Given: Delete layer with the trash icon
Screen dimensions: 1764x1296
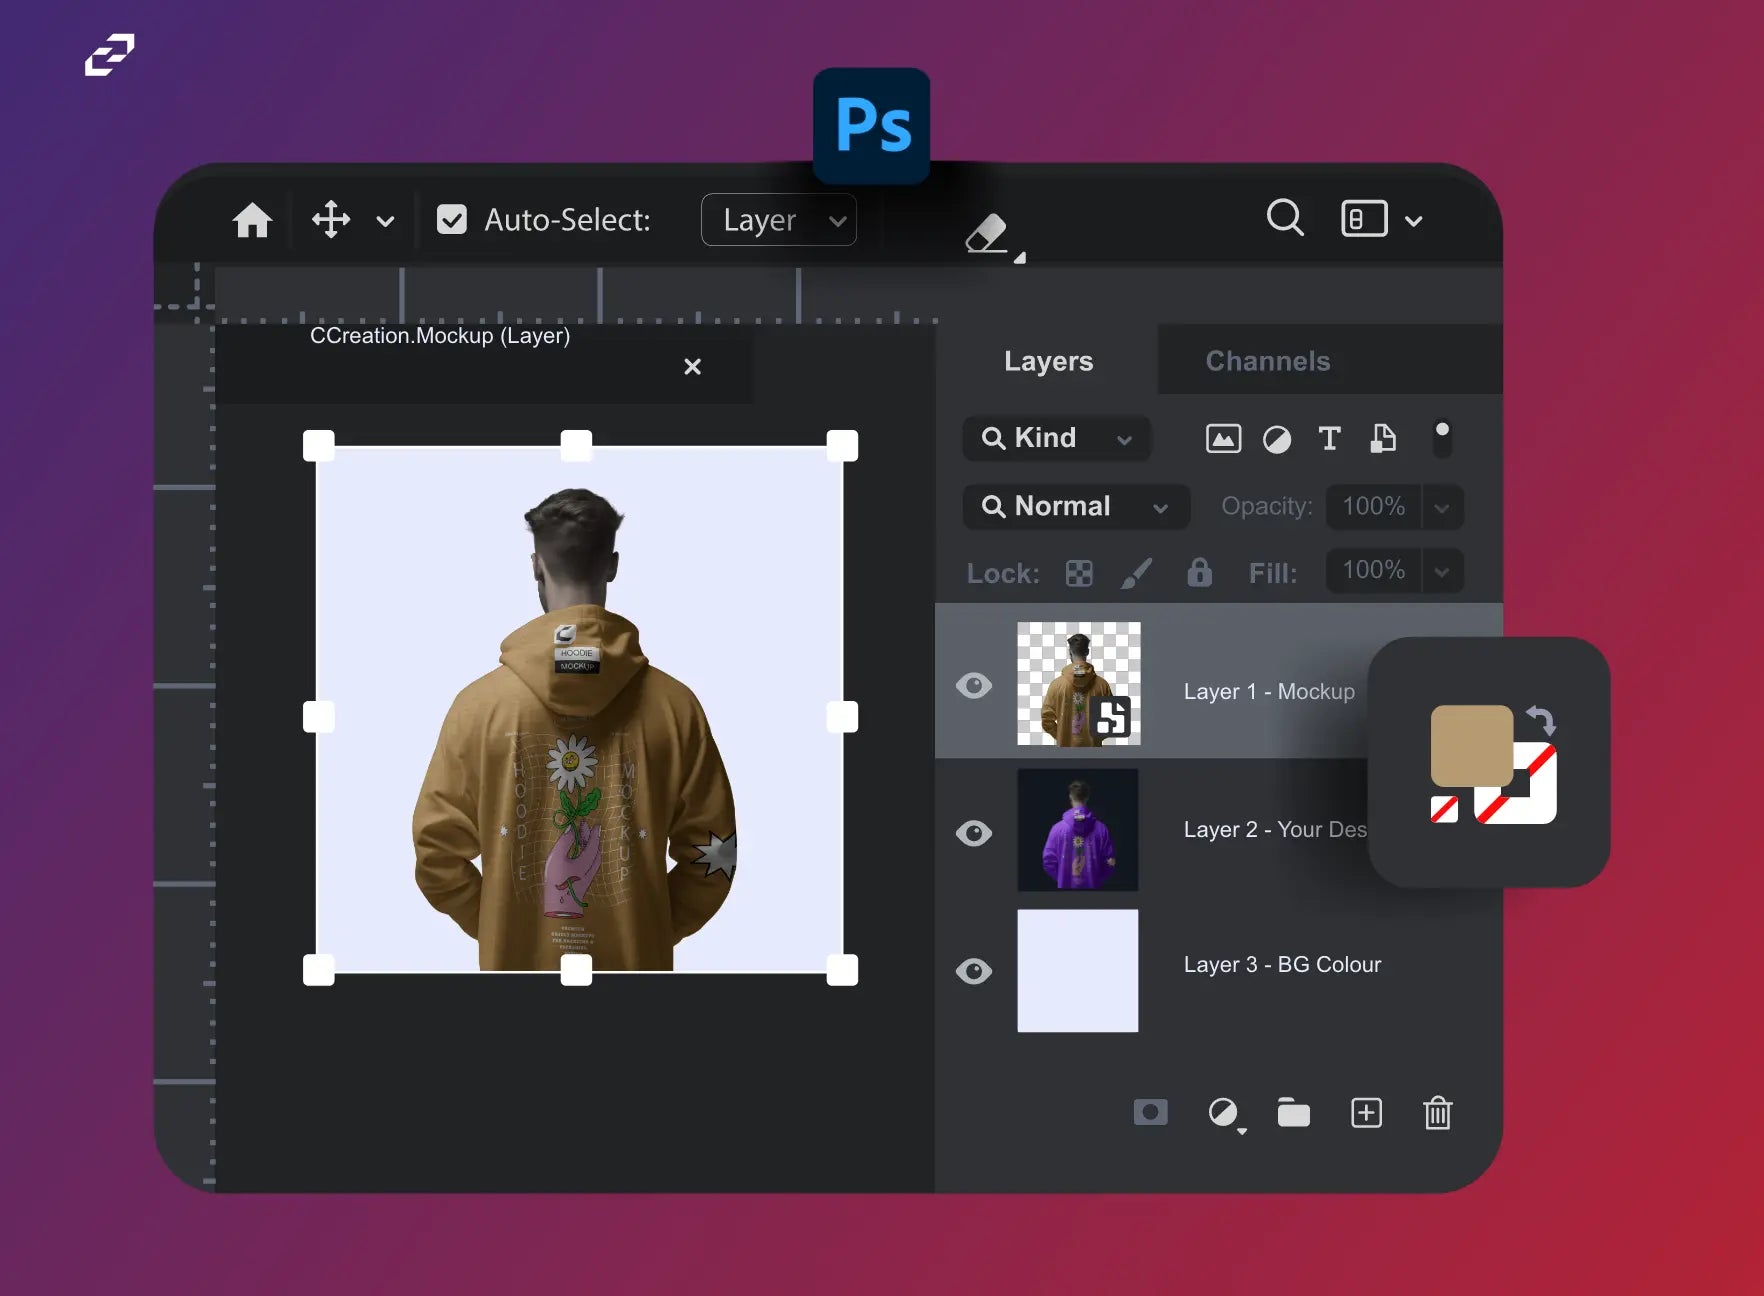Looking at the screenshot, I should point(1437,1112).
